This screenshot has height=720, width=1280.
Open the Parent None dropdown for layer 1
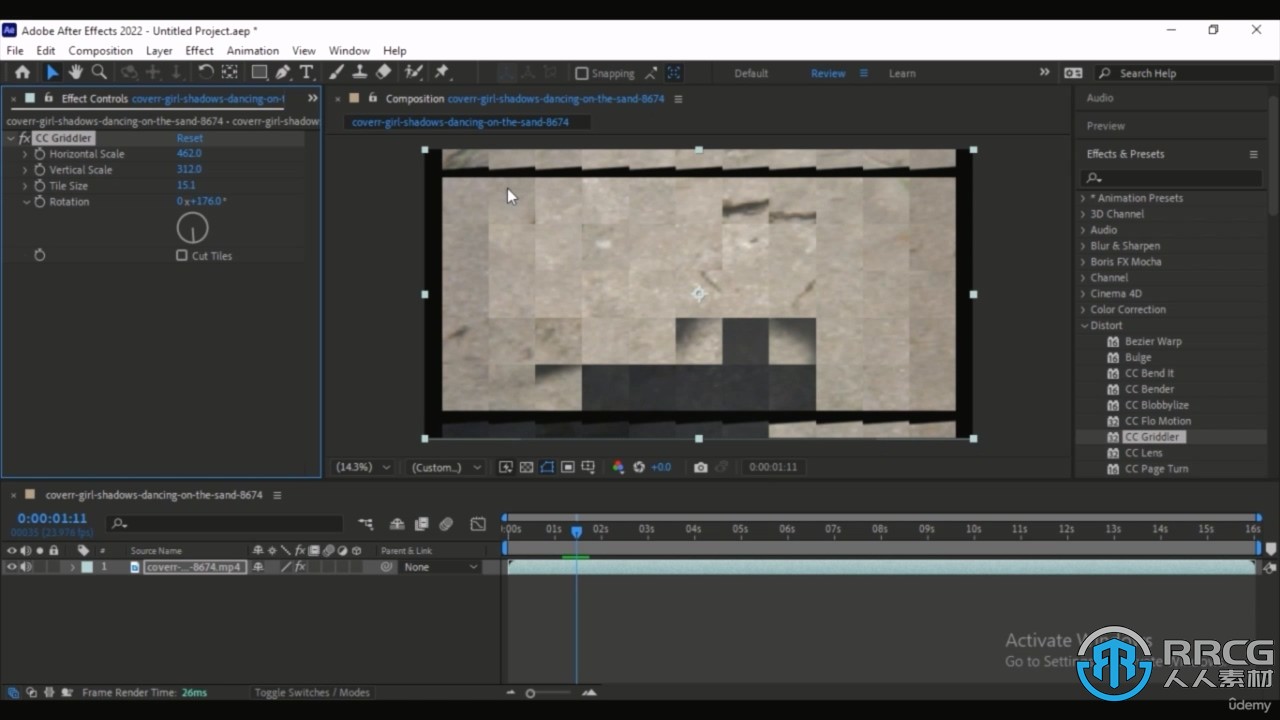(440, 567)
